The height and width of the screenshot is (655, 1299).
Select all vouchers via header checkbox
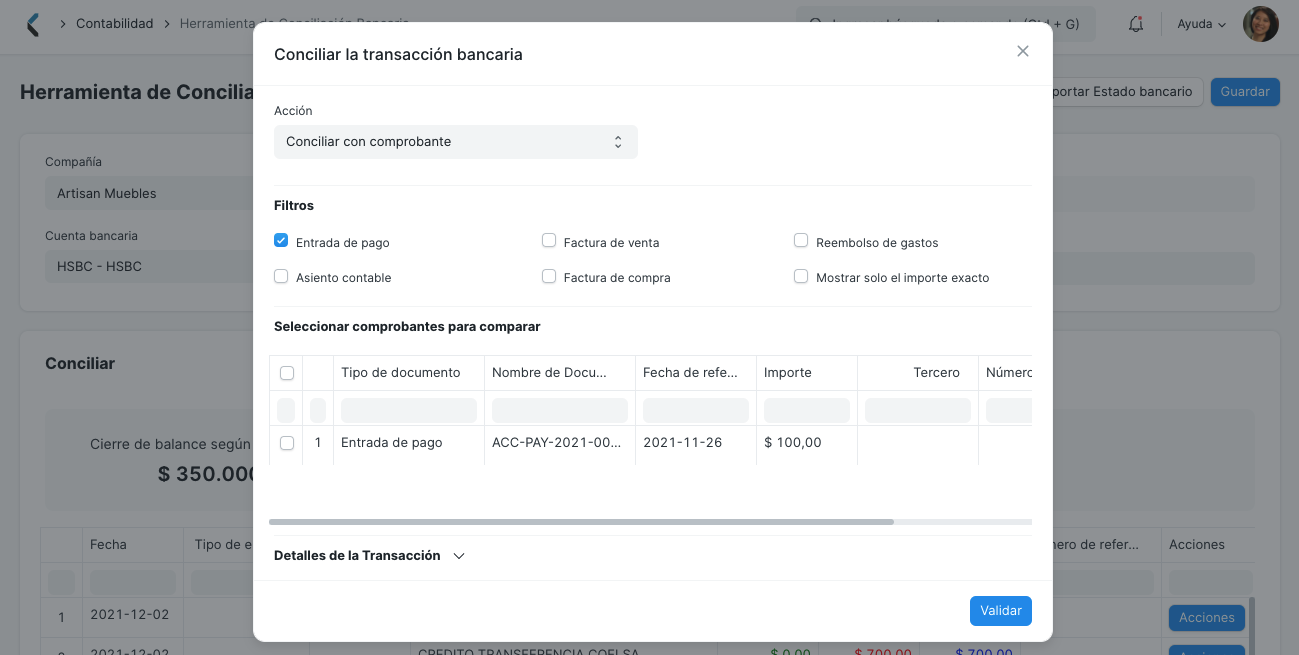coord(287,373)
